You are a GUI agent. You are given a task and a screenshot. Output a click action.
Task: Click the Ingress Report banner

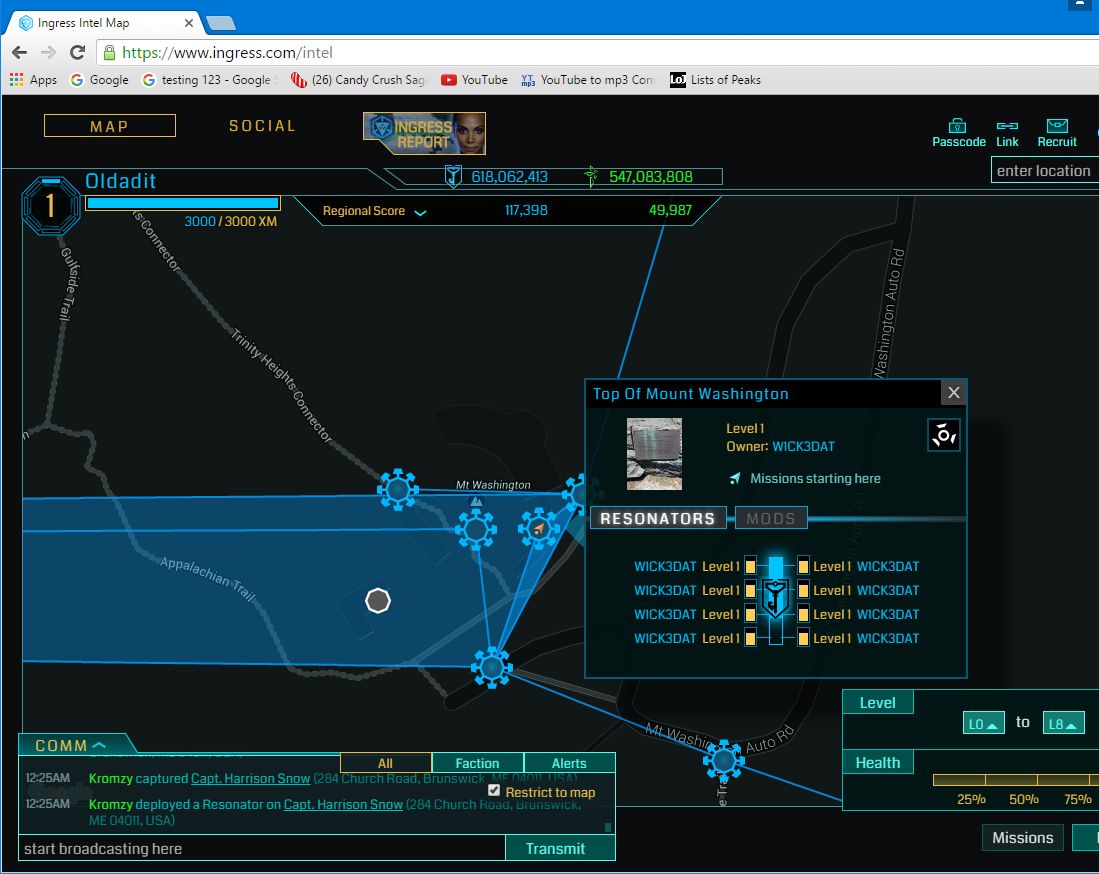pyautogui.click(x=424, y=133)
